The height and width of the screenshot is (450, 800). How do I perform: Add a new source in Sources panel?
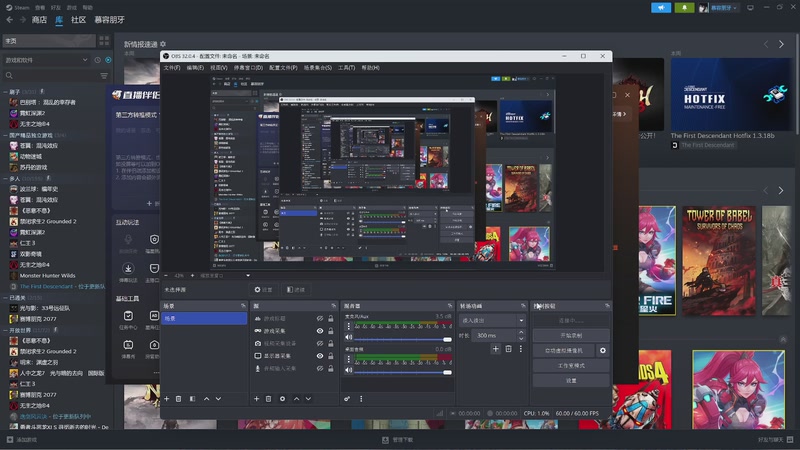[257, 398]
